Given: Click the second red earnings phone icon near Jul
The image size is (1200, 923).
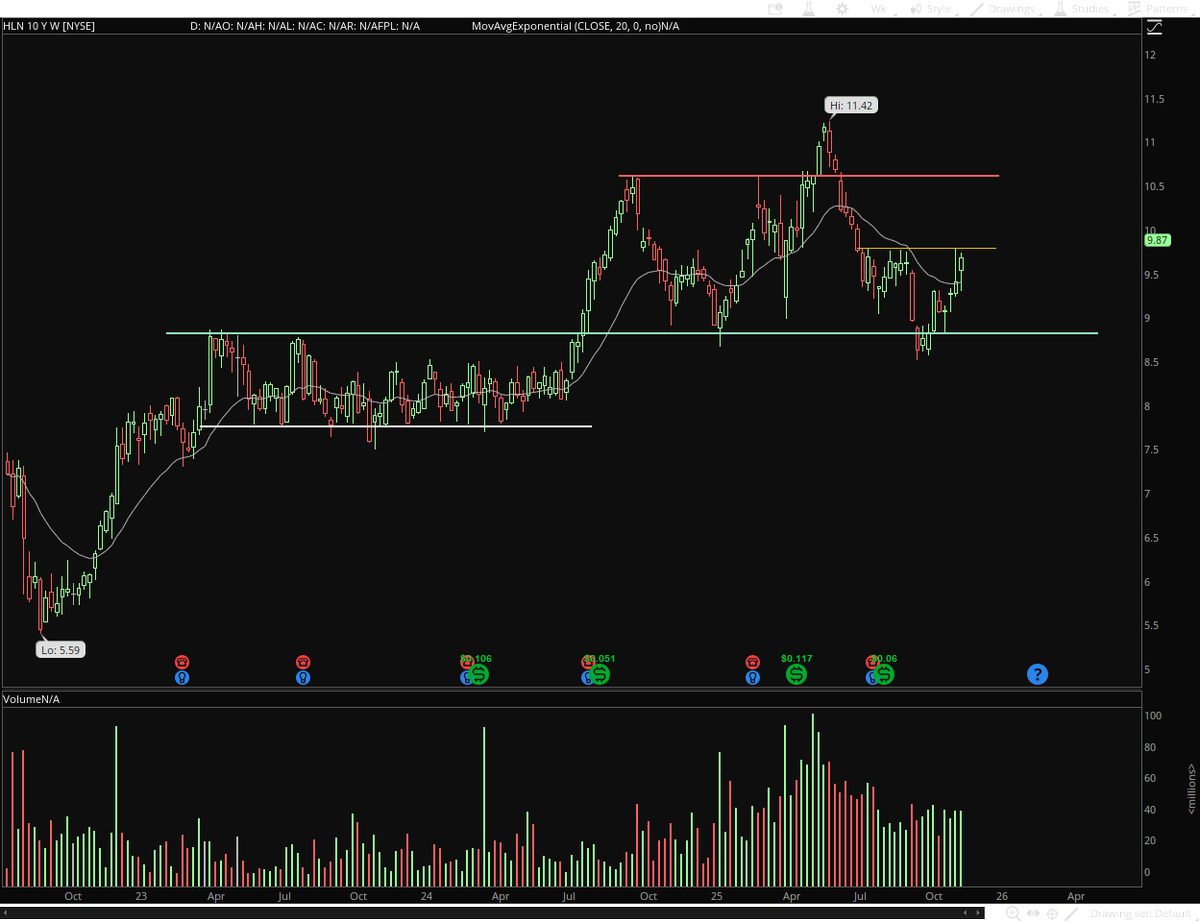Looking at the screenshot, I should pos(303,661).
